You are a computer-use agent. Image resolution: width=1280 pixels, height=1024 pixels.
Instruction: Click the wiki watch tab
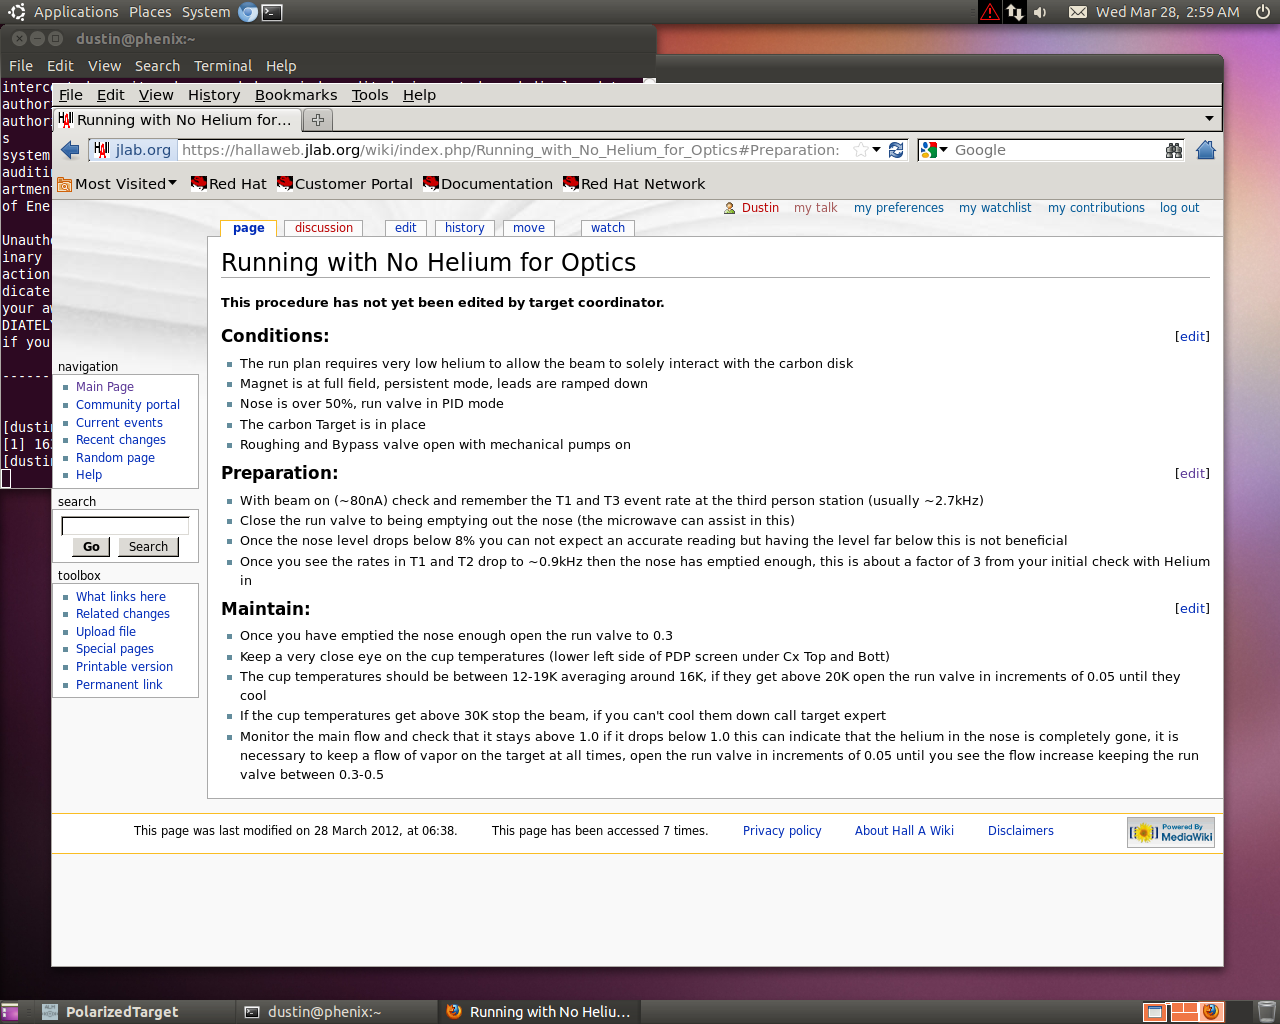coord(608,228)
